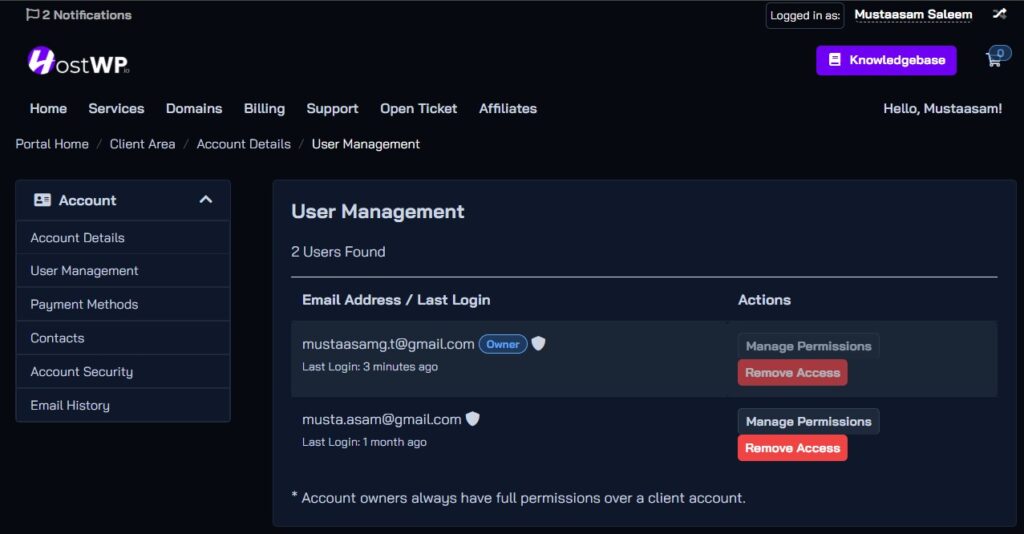Click the HostWP logo
This screenshot has height=534, width=1024.
(78, 61)
